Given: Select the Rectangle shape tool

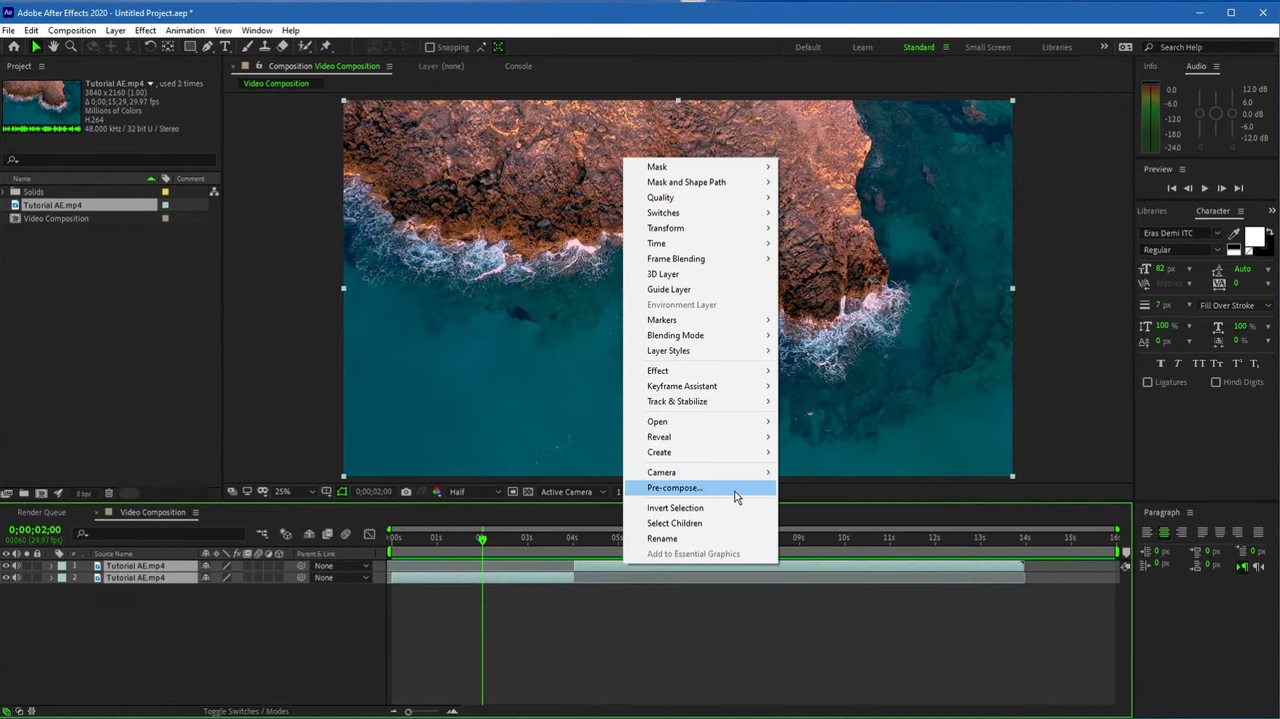Looking at the screenshot, I should [x=189, y=47].
